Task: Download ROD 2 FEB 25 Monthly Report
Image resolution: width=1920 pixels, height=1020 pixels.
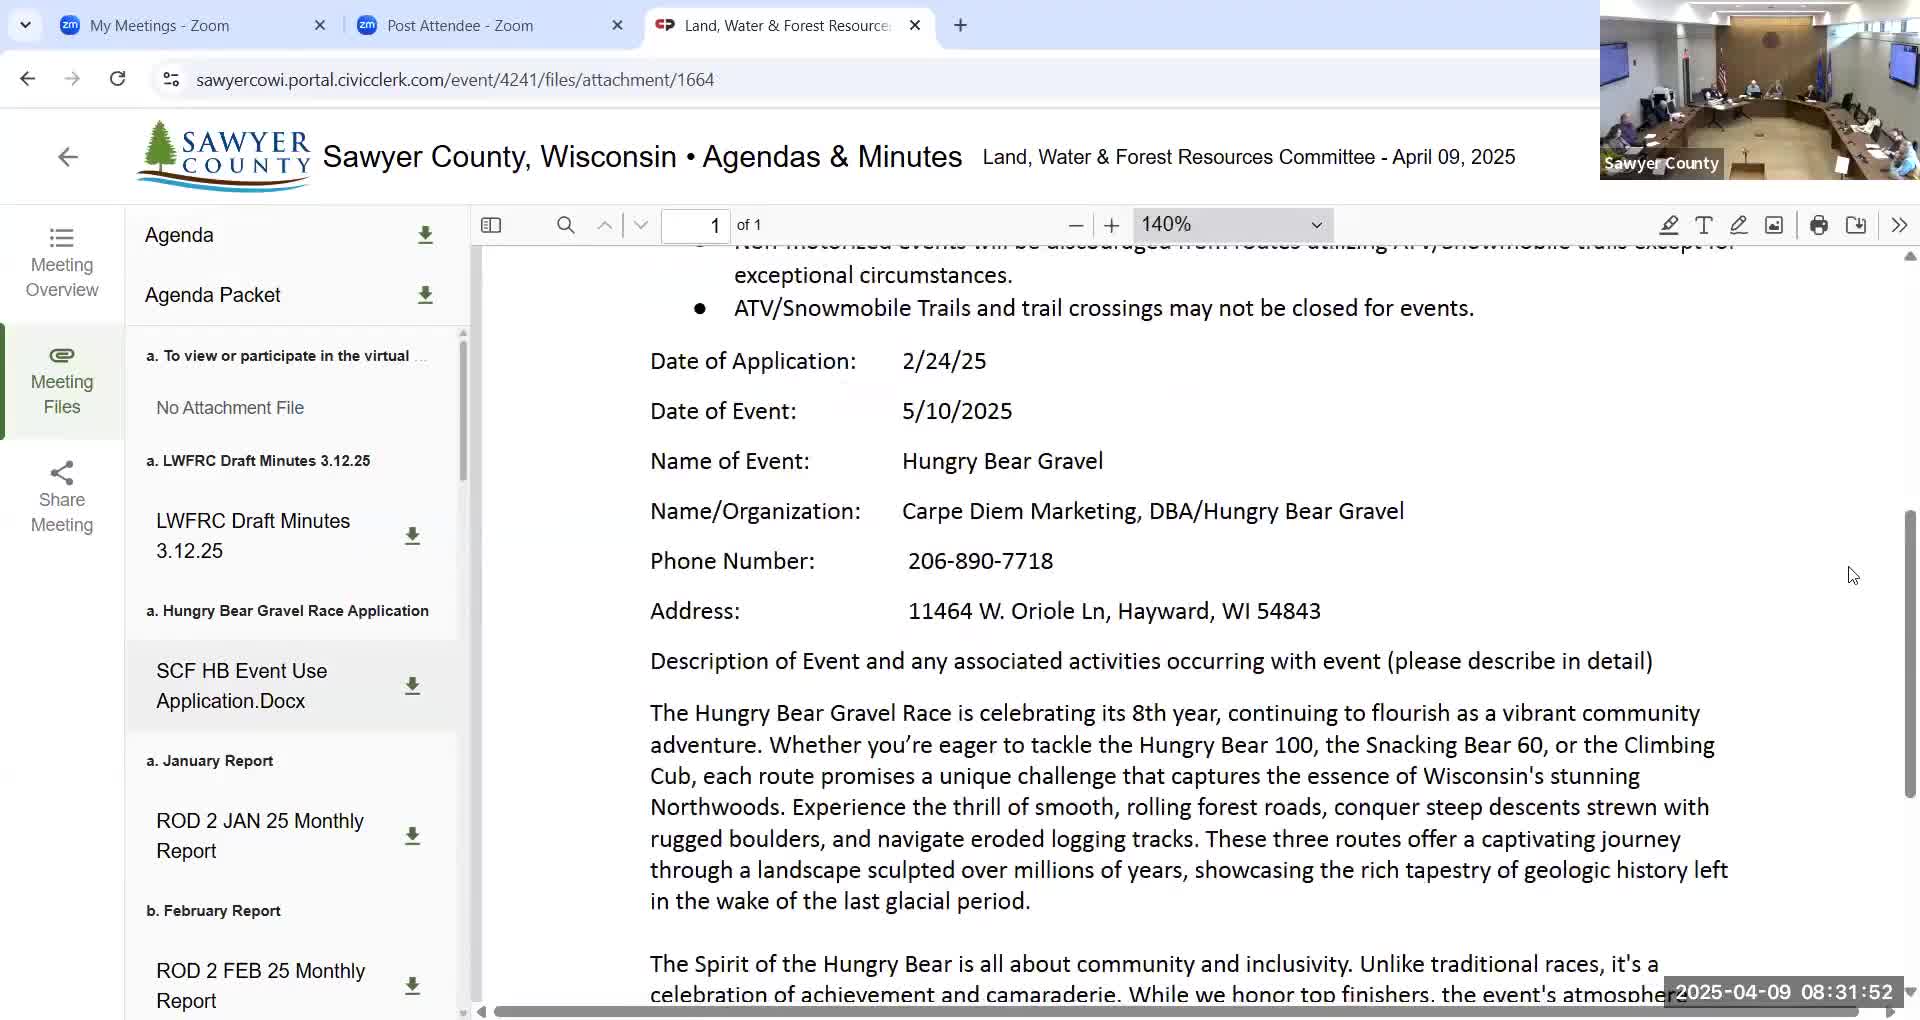Action: pos(412,986)
